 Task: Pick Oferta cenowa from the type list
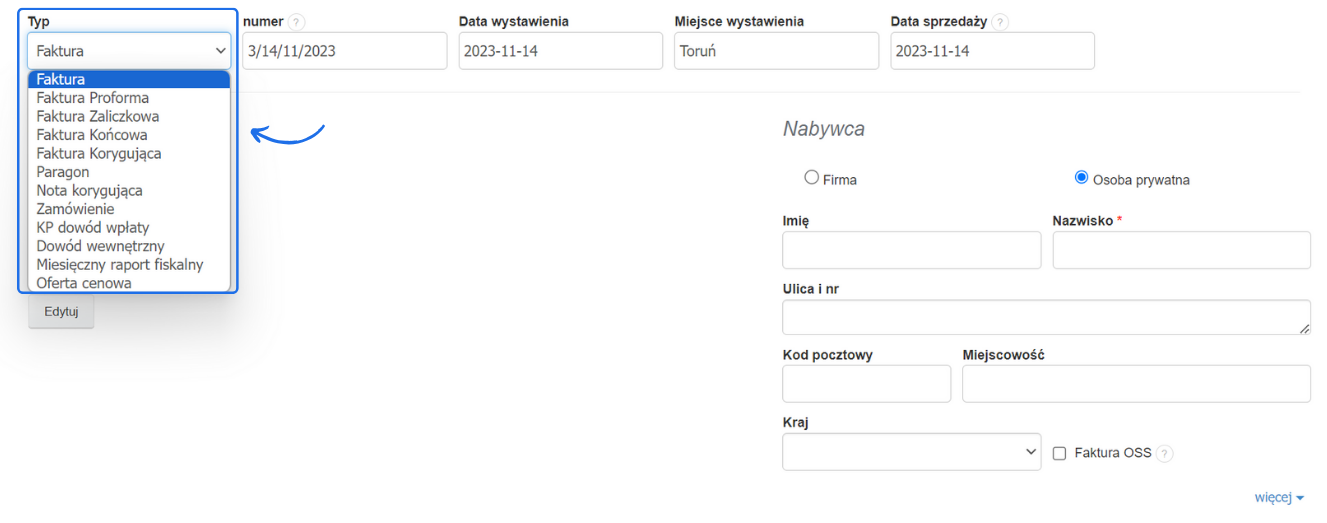tap(84, 283)
